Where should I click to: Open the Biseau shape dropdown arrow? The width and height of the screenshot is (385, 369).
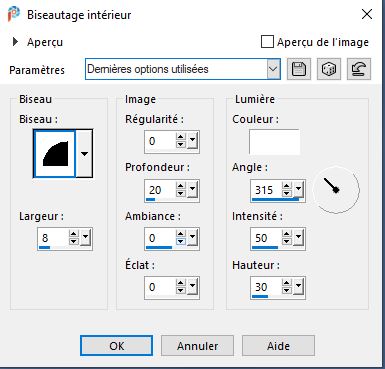tap(84, 154)
